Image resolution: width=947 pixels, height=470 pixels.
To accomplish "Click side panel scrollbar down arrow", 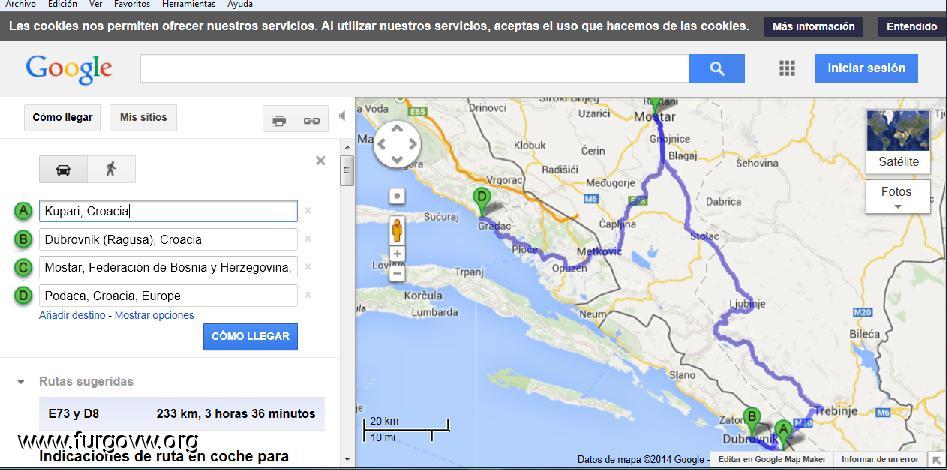I will 347,460.
